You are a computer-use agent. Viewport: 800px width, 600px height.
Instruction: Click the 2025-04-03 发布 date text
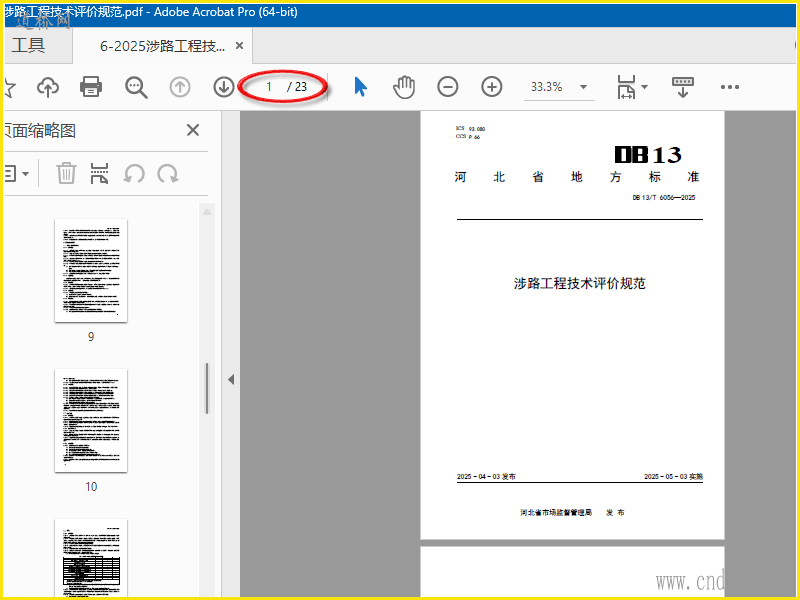(x=486, y=477)
